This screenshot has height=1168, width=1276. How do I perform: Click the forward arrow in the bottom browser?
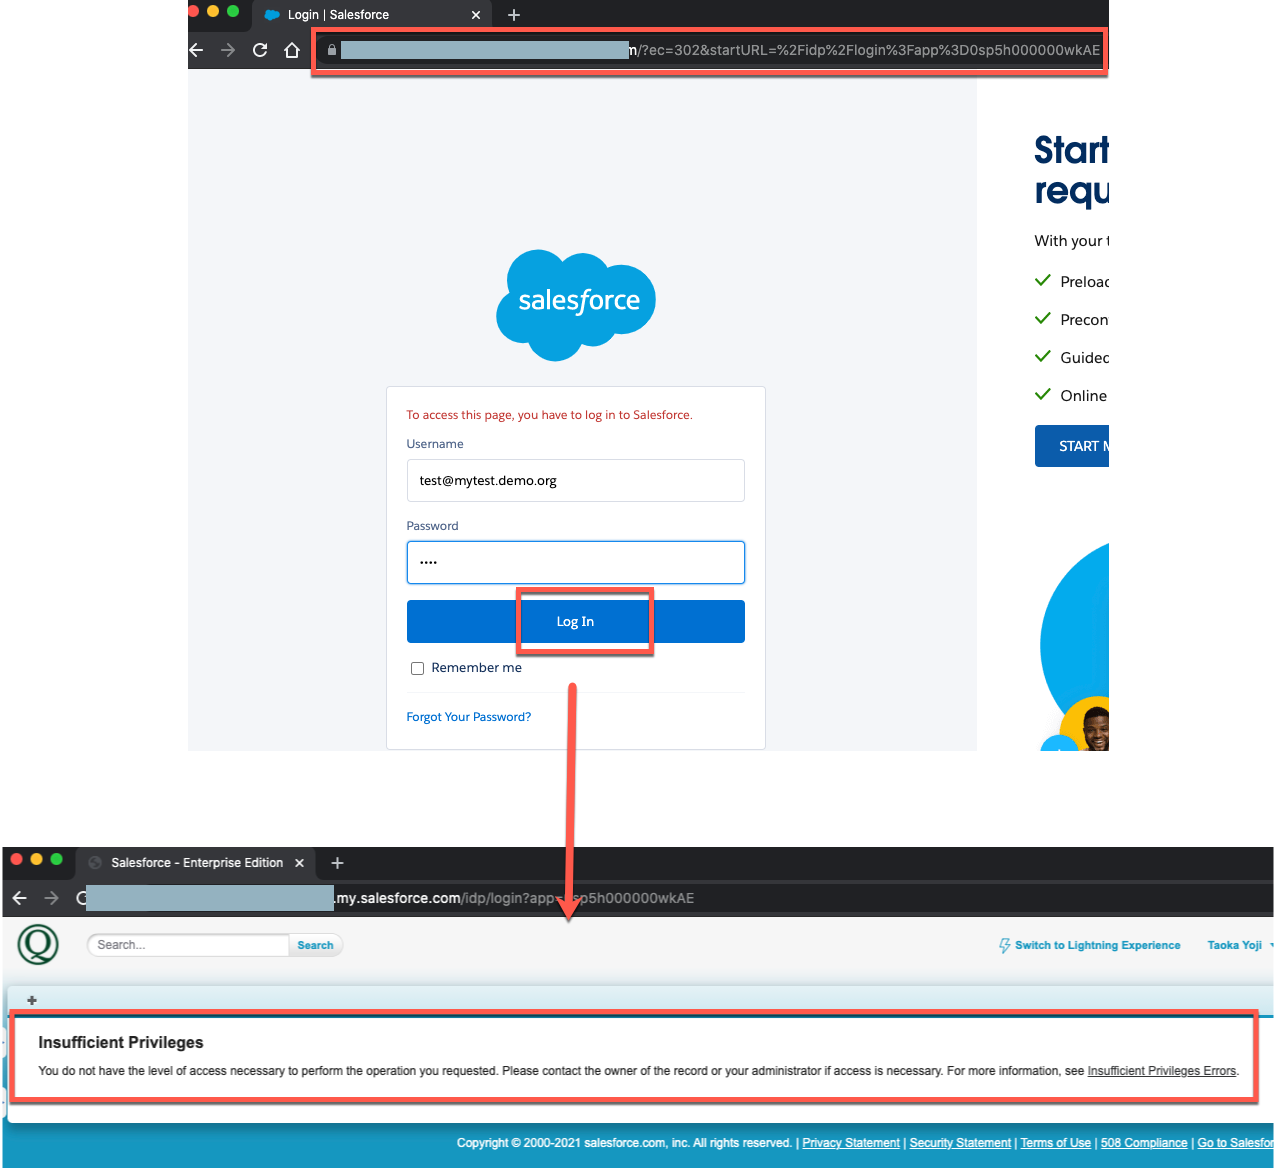coord(52,898)
